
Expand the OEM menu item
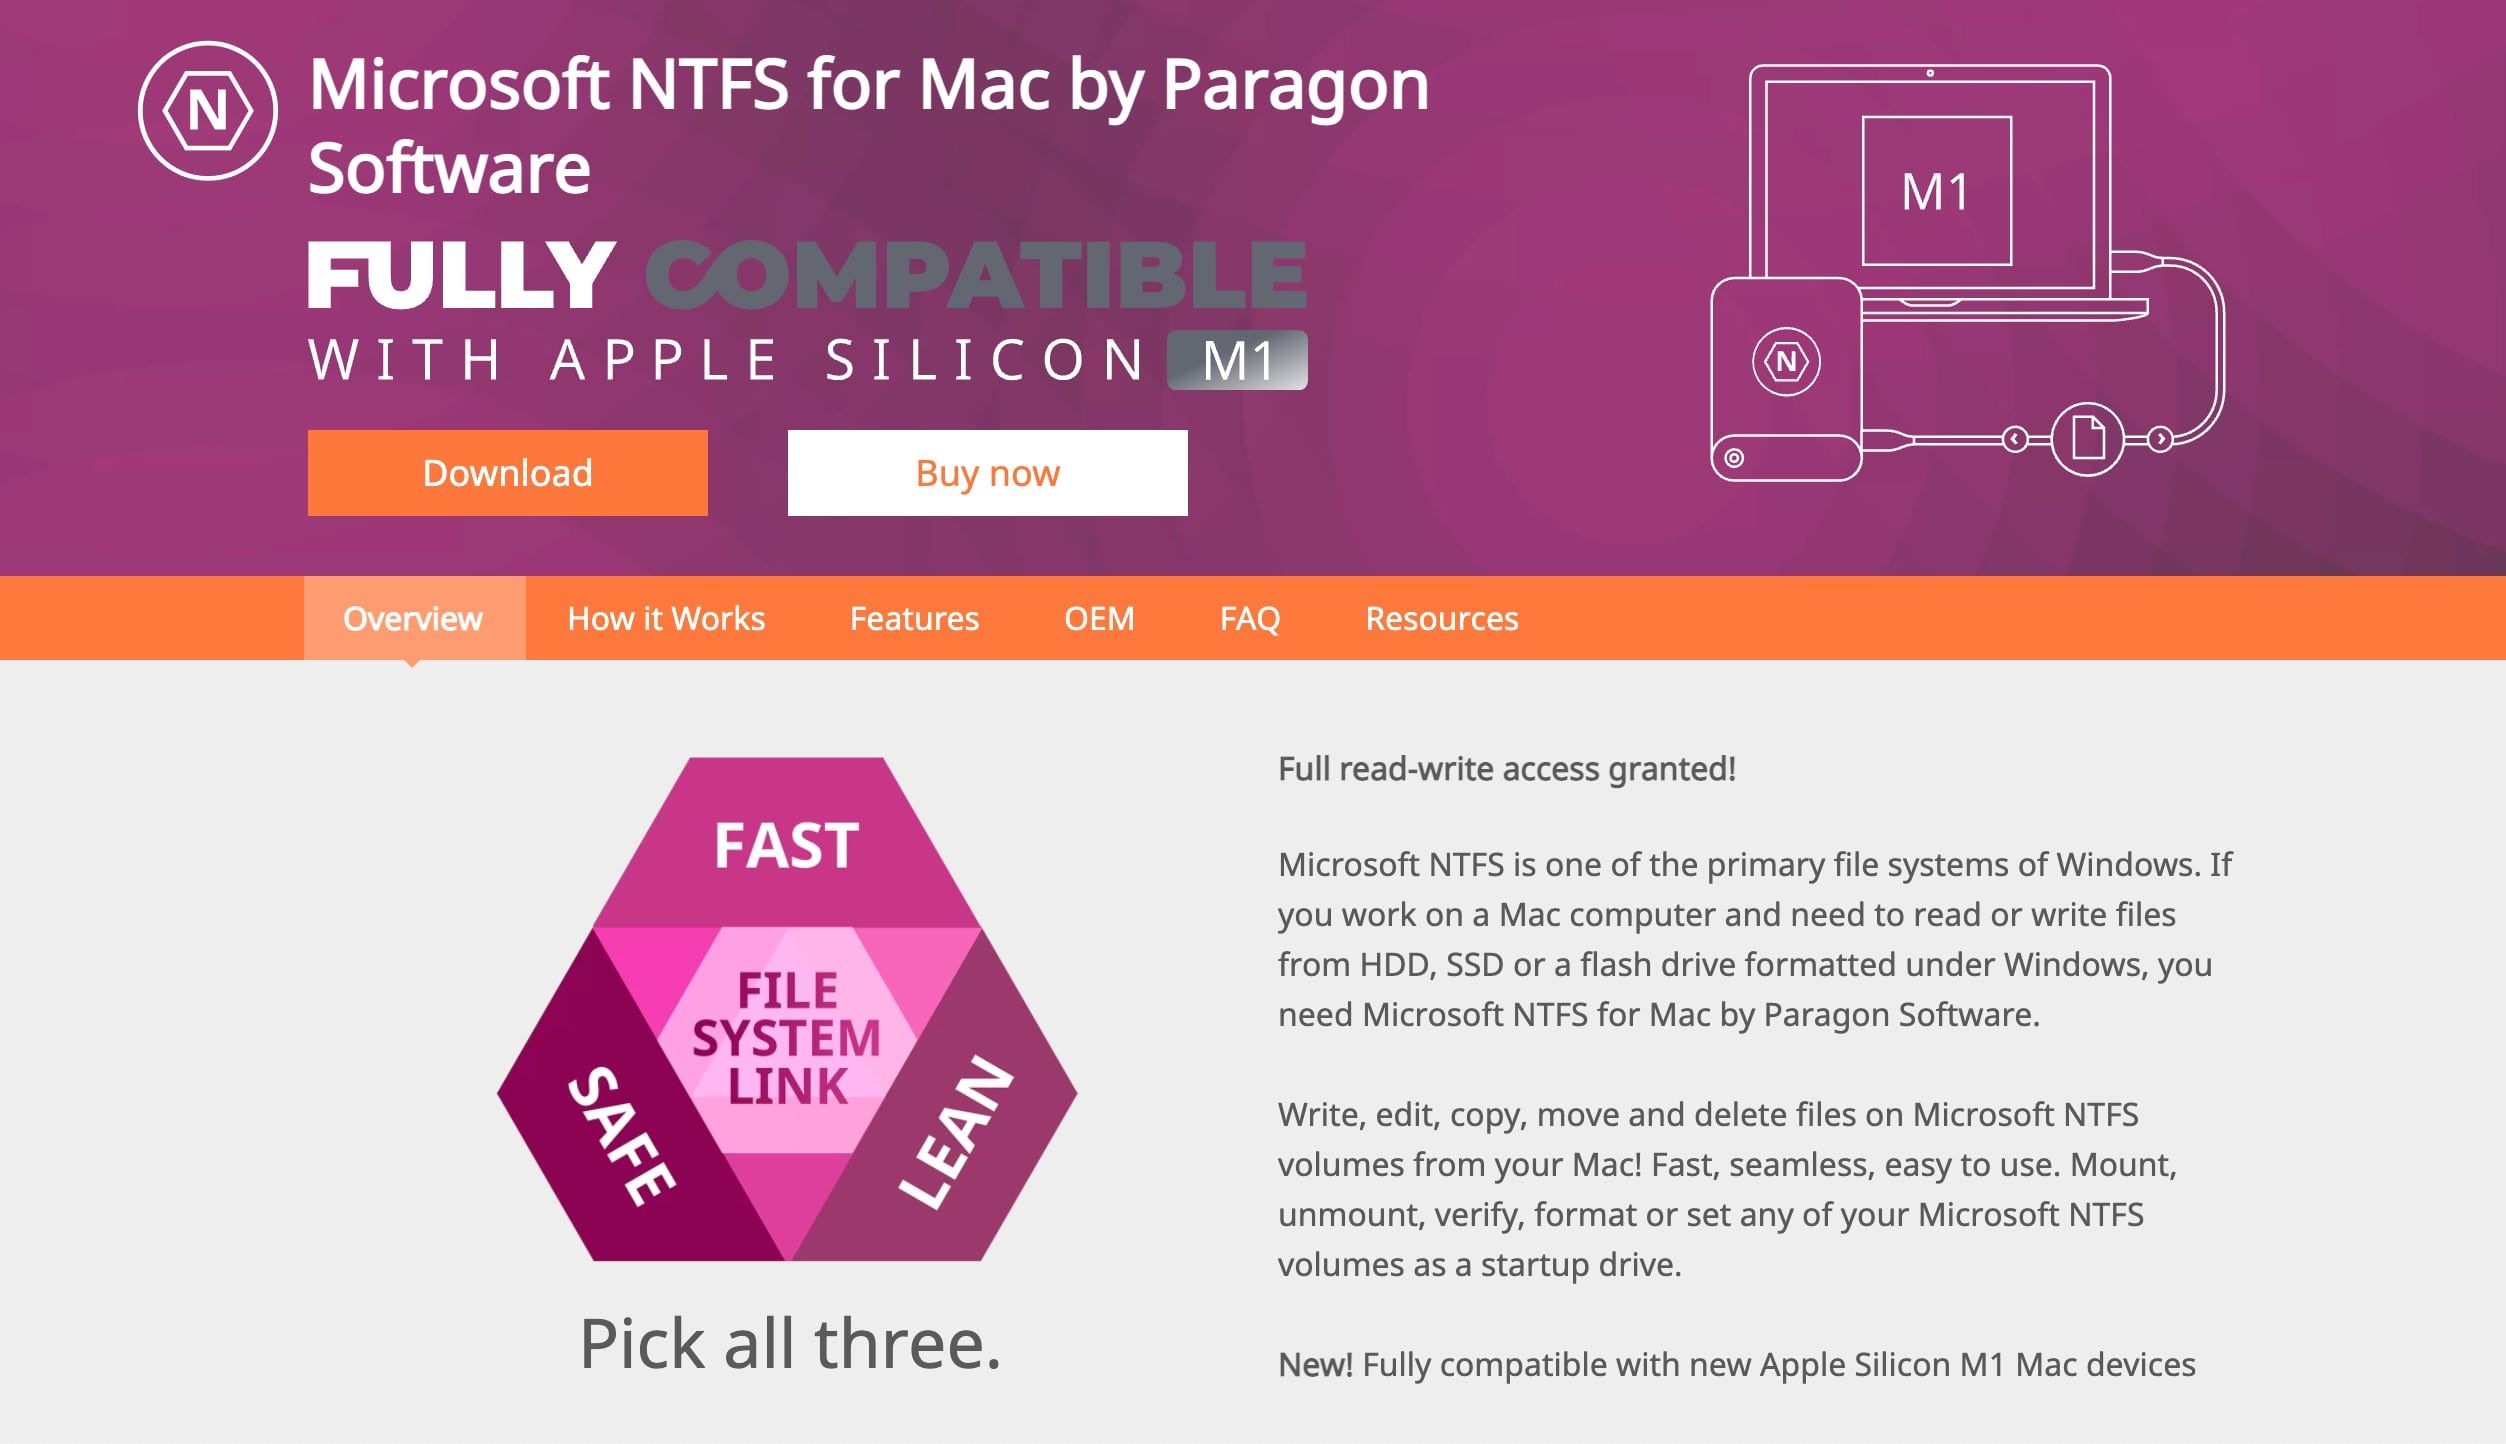(1100, 618)
